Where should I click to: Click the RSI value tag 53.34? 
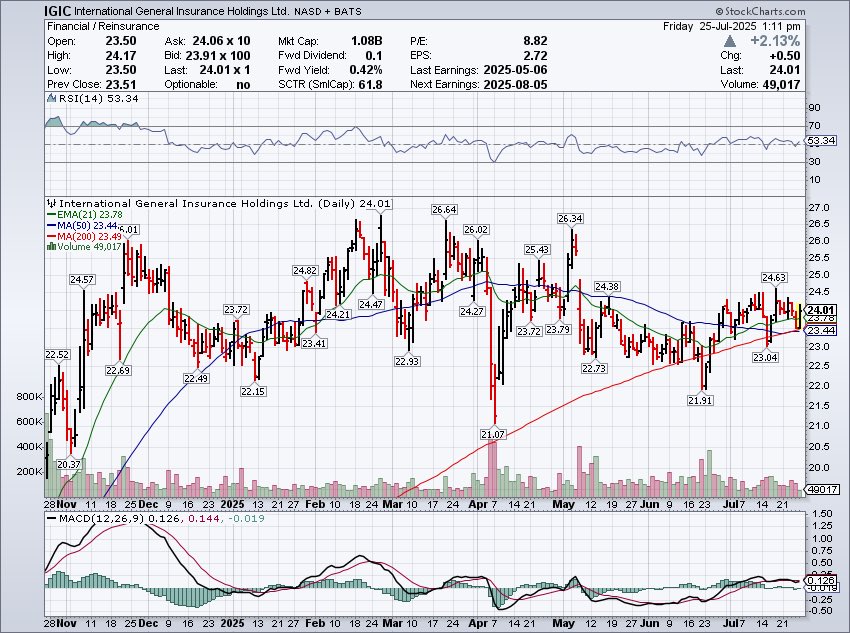click(821, 140)
